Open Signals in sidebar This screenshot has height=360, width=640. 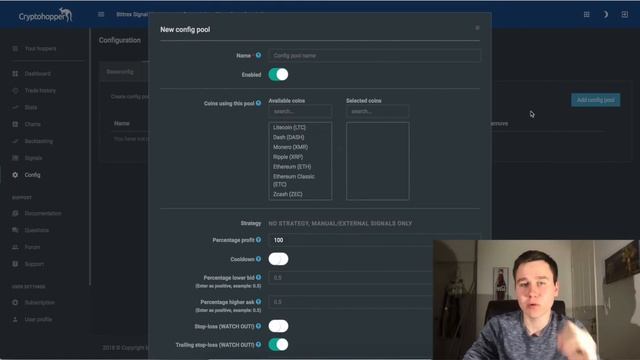(33, 158)
